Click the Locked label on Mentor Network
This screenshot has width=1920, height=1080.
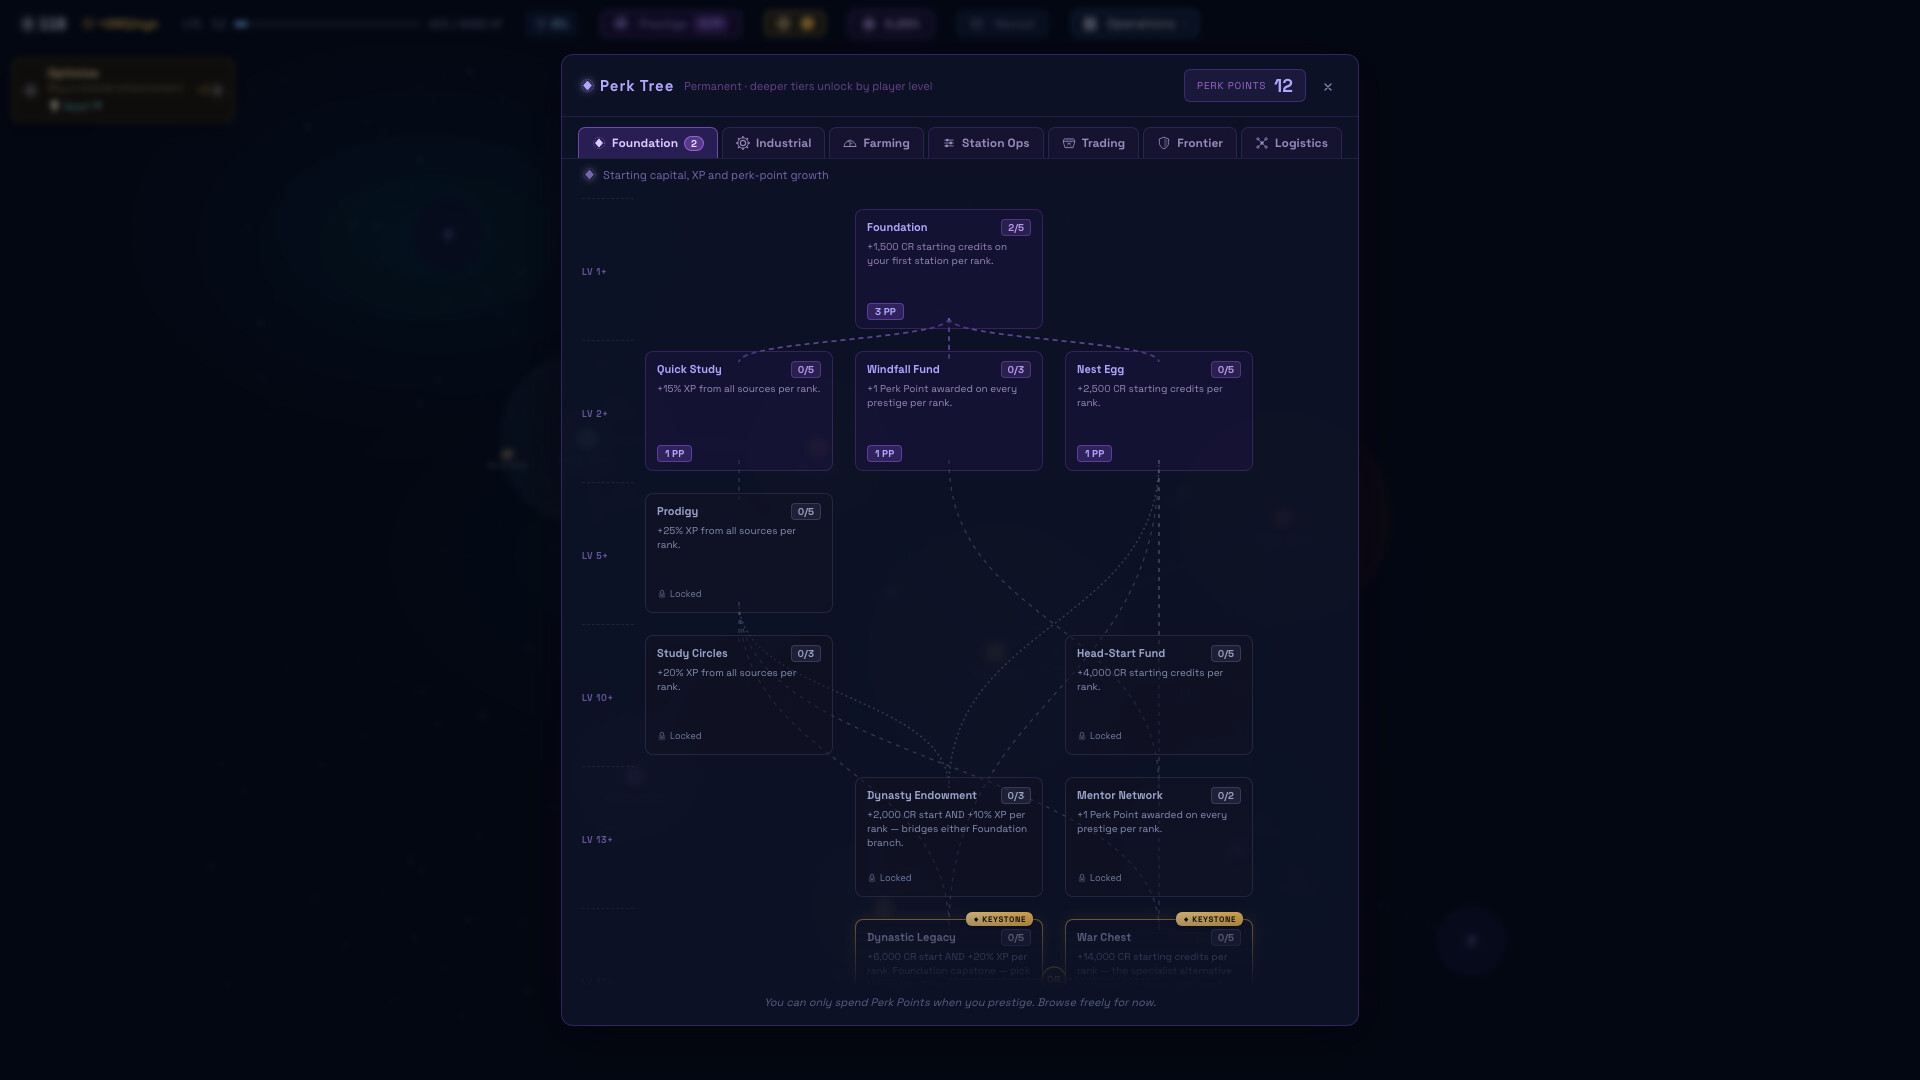(x=1100, y=878)
